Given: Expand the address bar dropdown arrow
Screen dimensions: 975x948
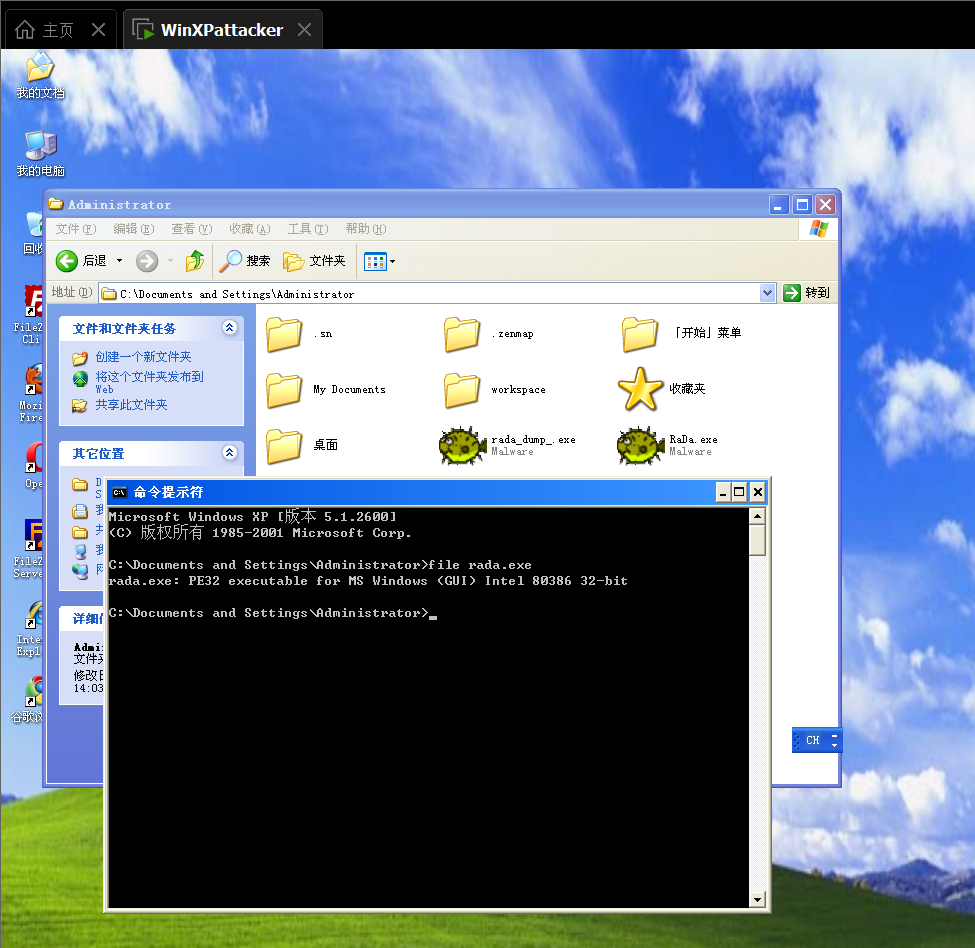Looking at the screenshot, I should pos(767,293).
